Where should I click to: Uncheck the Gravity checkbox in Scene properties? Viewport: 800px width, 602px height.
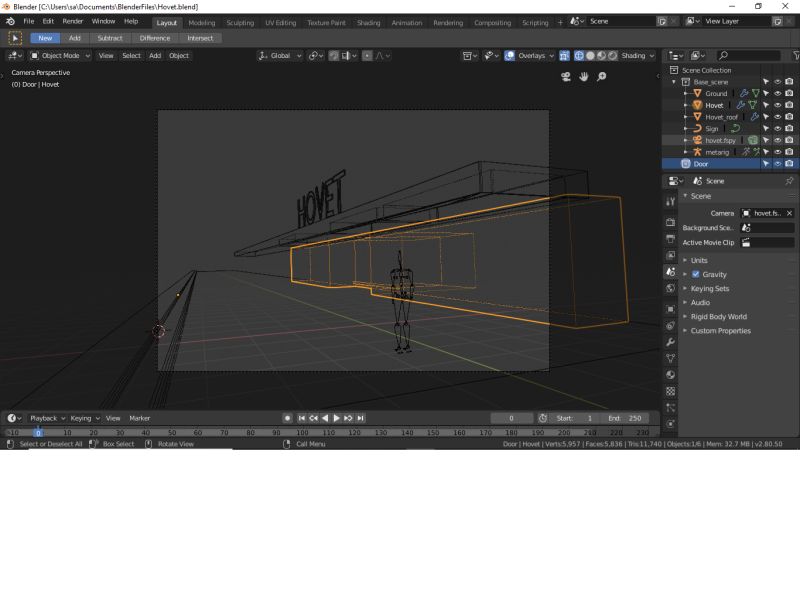695,274
